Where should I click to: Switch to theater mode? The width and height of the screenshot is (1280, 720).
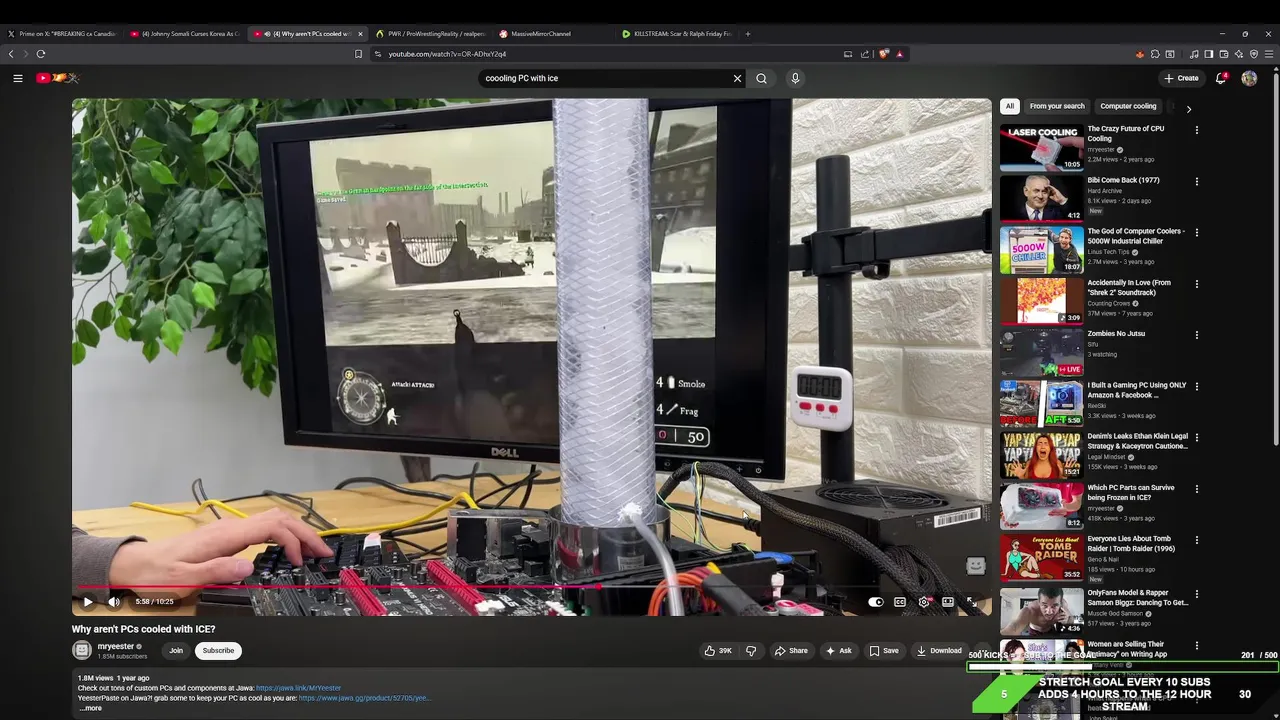948,602
